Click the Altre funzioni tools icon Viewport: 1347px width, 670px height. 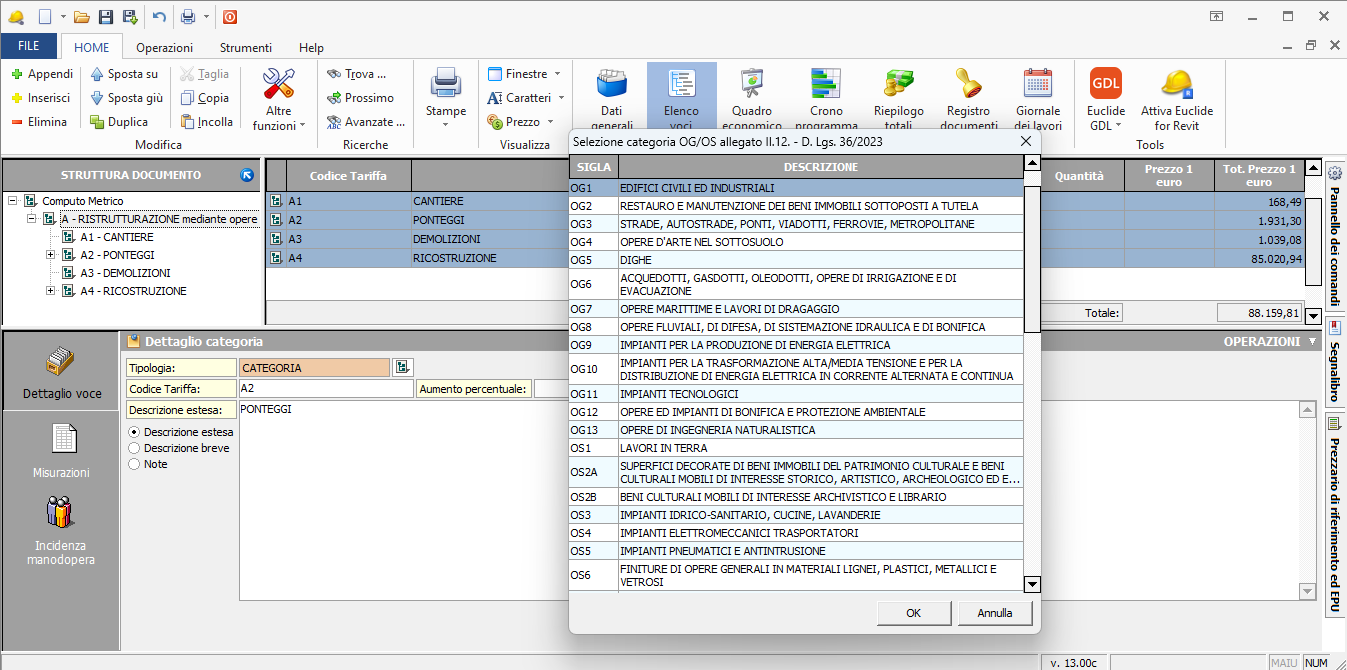[279, 85]
